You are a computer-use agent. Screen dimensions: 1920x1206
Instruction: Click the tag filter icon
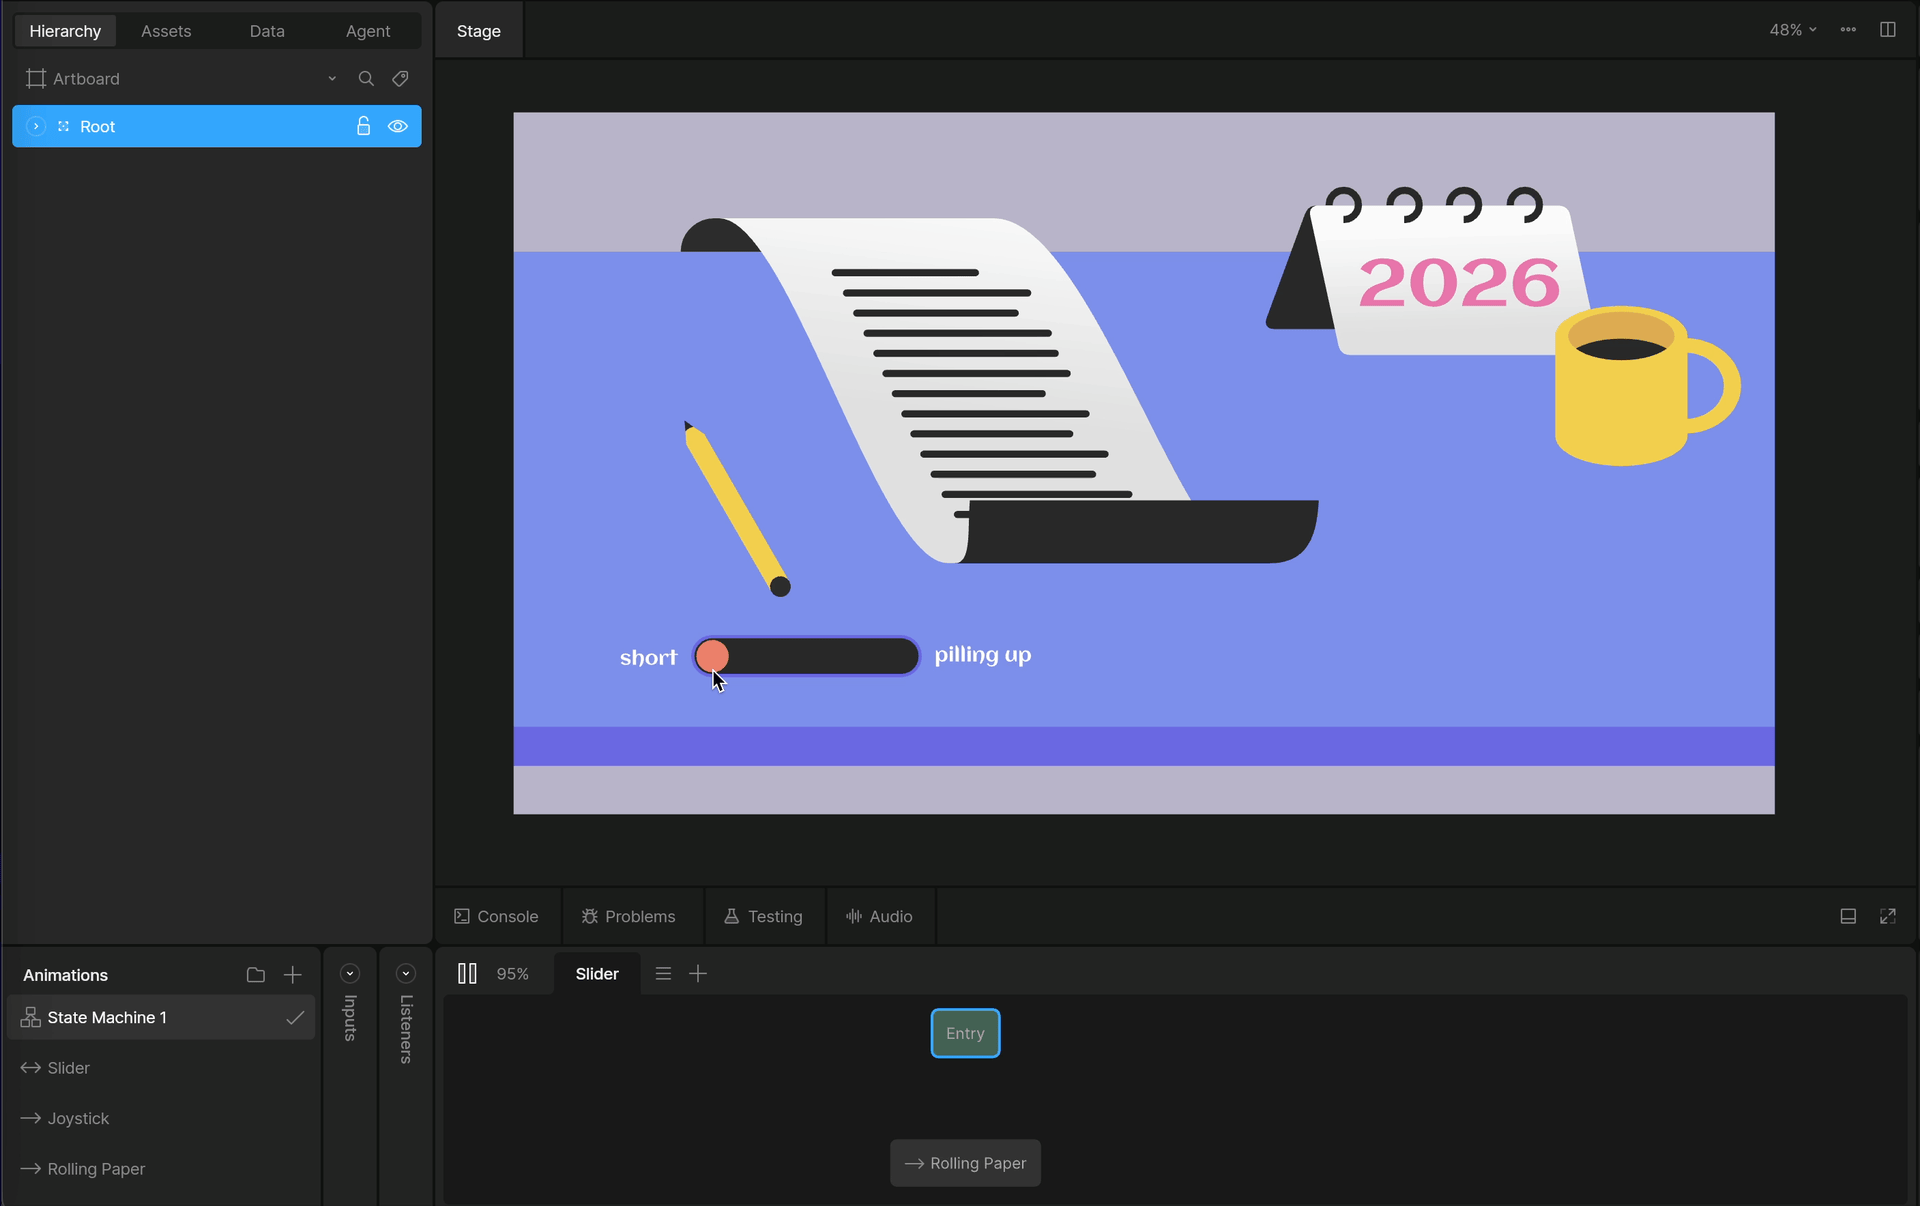[x=400, y=79]
